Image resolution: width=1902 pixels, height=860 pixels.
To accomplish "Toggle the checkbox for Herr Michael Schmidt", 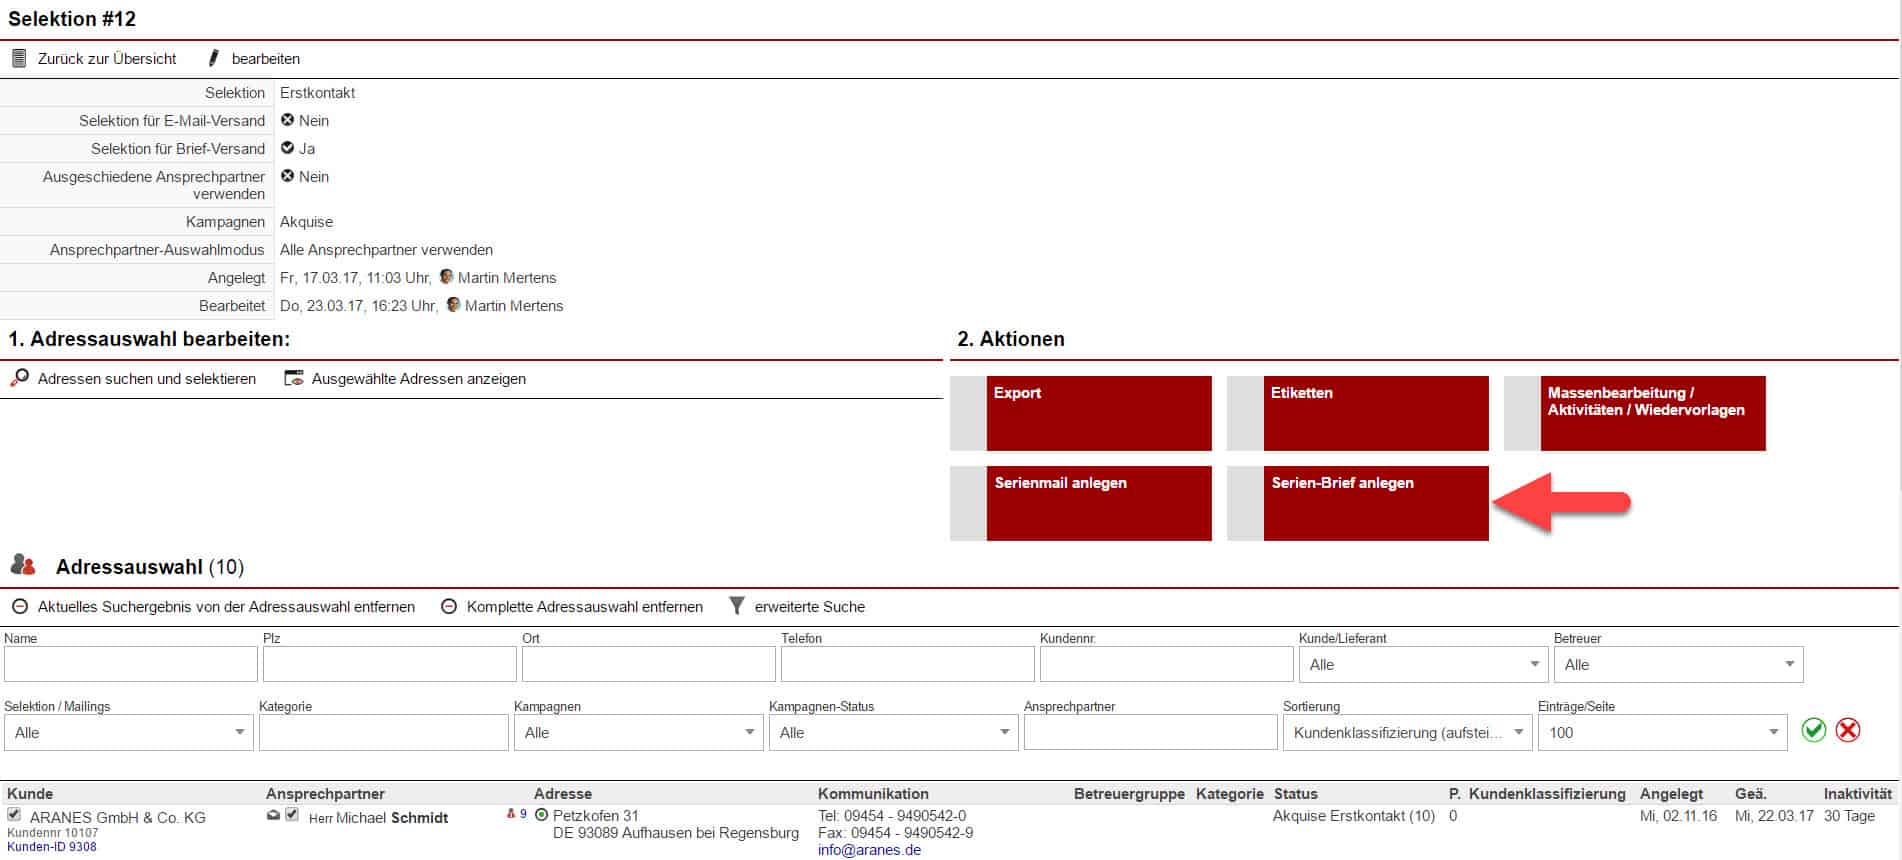I will click(292, 815).
